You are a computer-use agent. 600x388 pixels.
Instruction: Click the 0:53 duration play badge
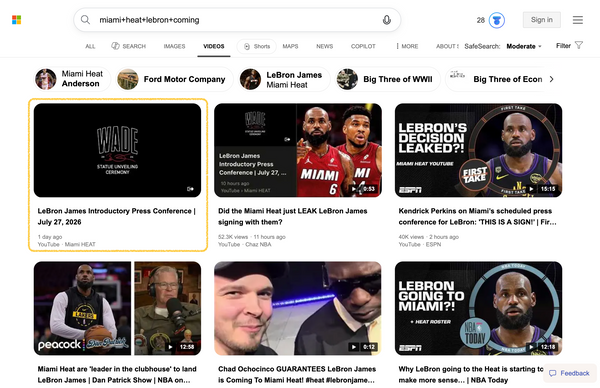(x=364, y=189)
